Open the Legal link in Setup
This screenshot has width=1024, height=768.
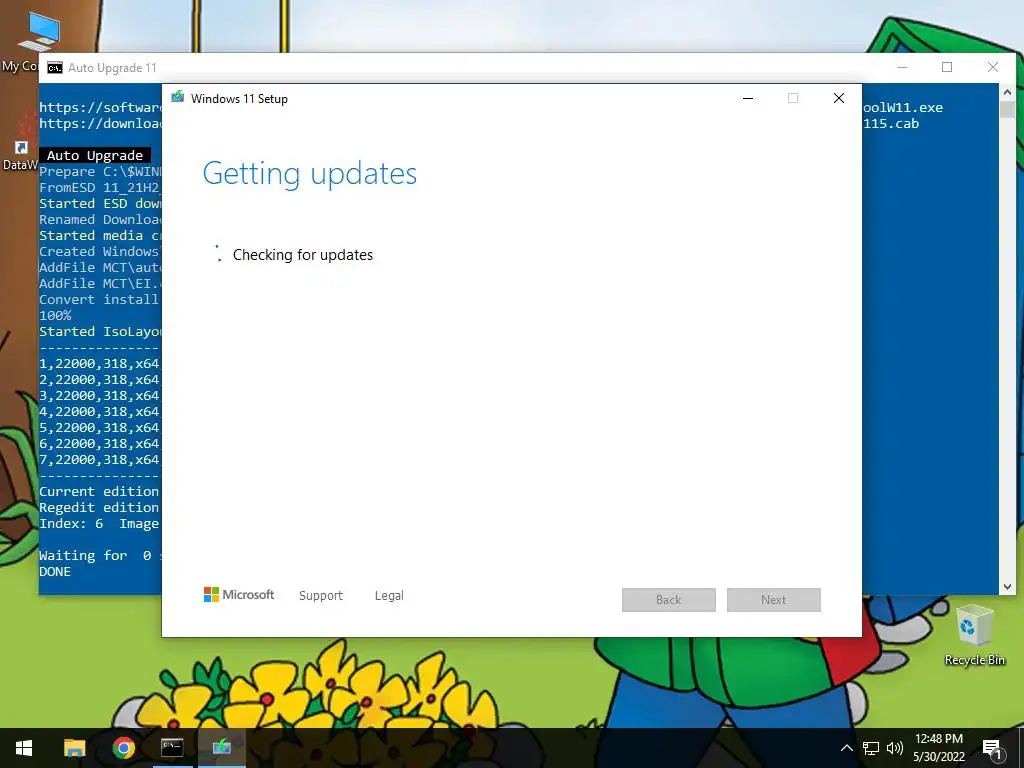pos(389,596)
